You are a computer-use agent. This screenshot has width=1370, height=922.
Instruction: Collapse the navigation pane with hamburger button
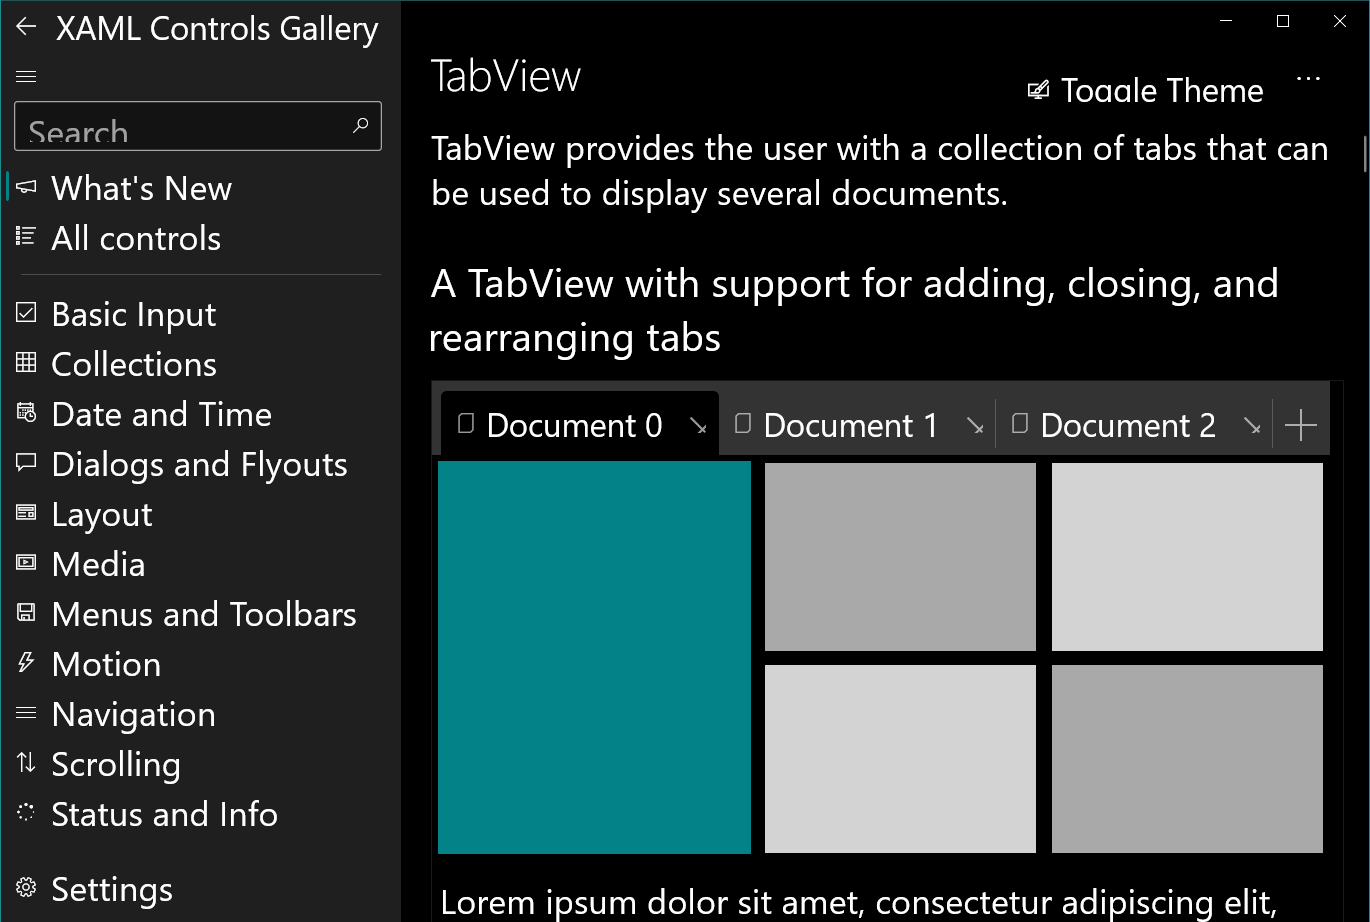click(26, 75)
